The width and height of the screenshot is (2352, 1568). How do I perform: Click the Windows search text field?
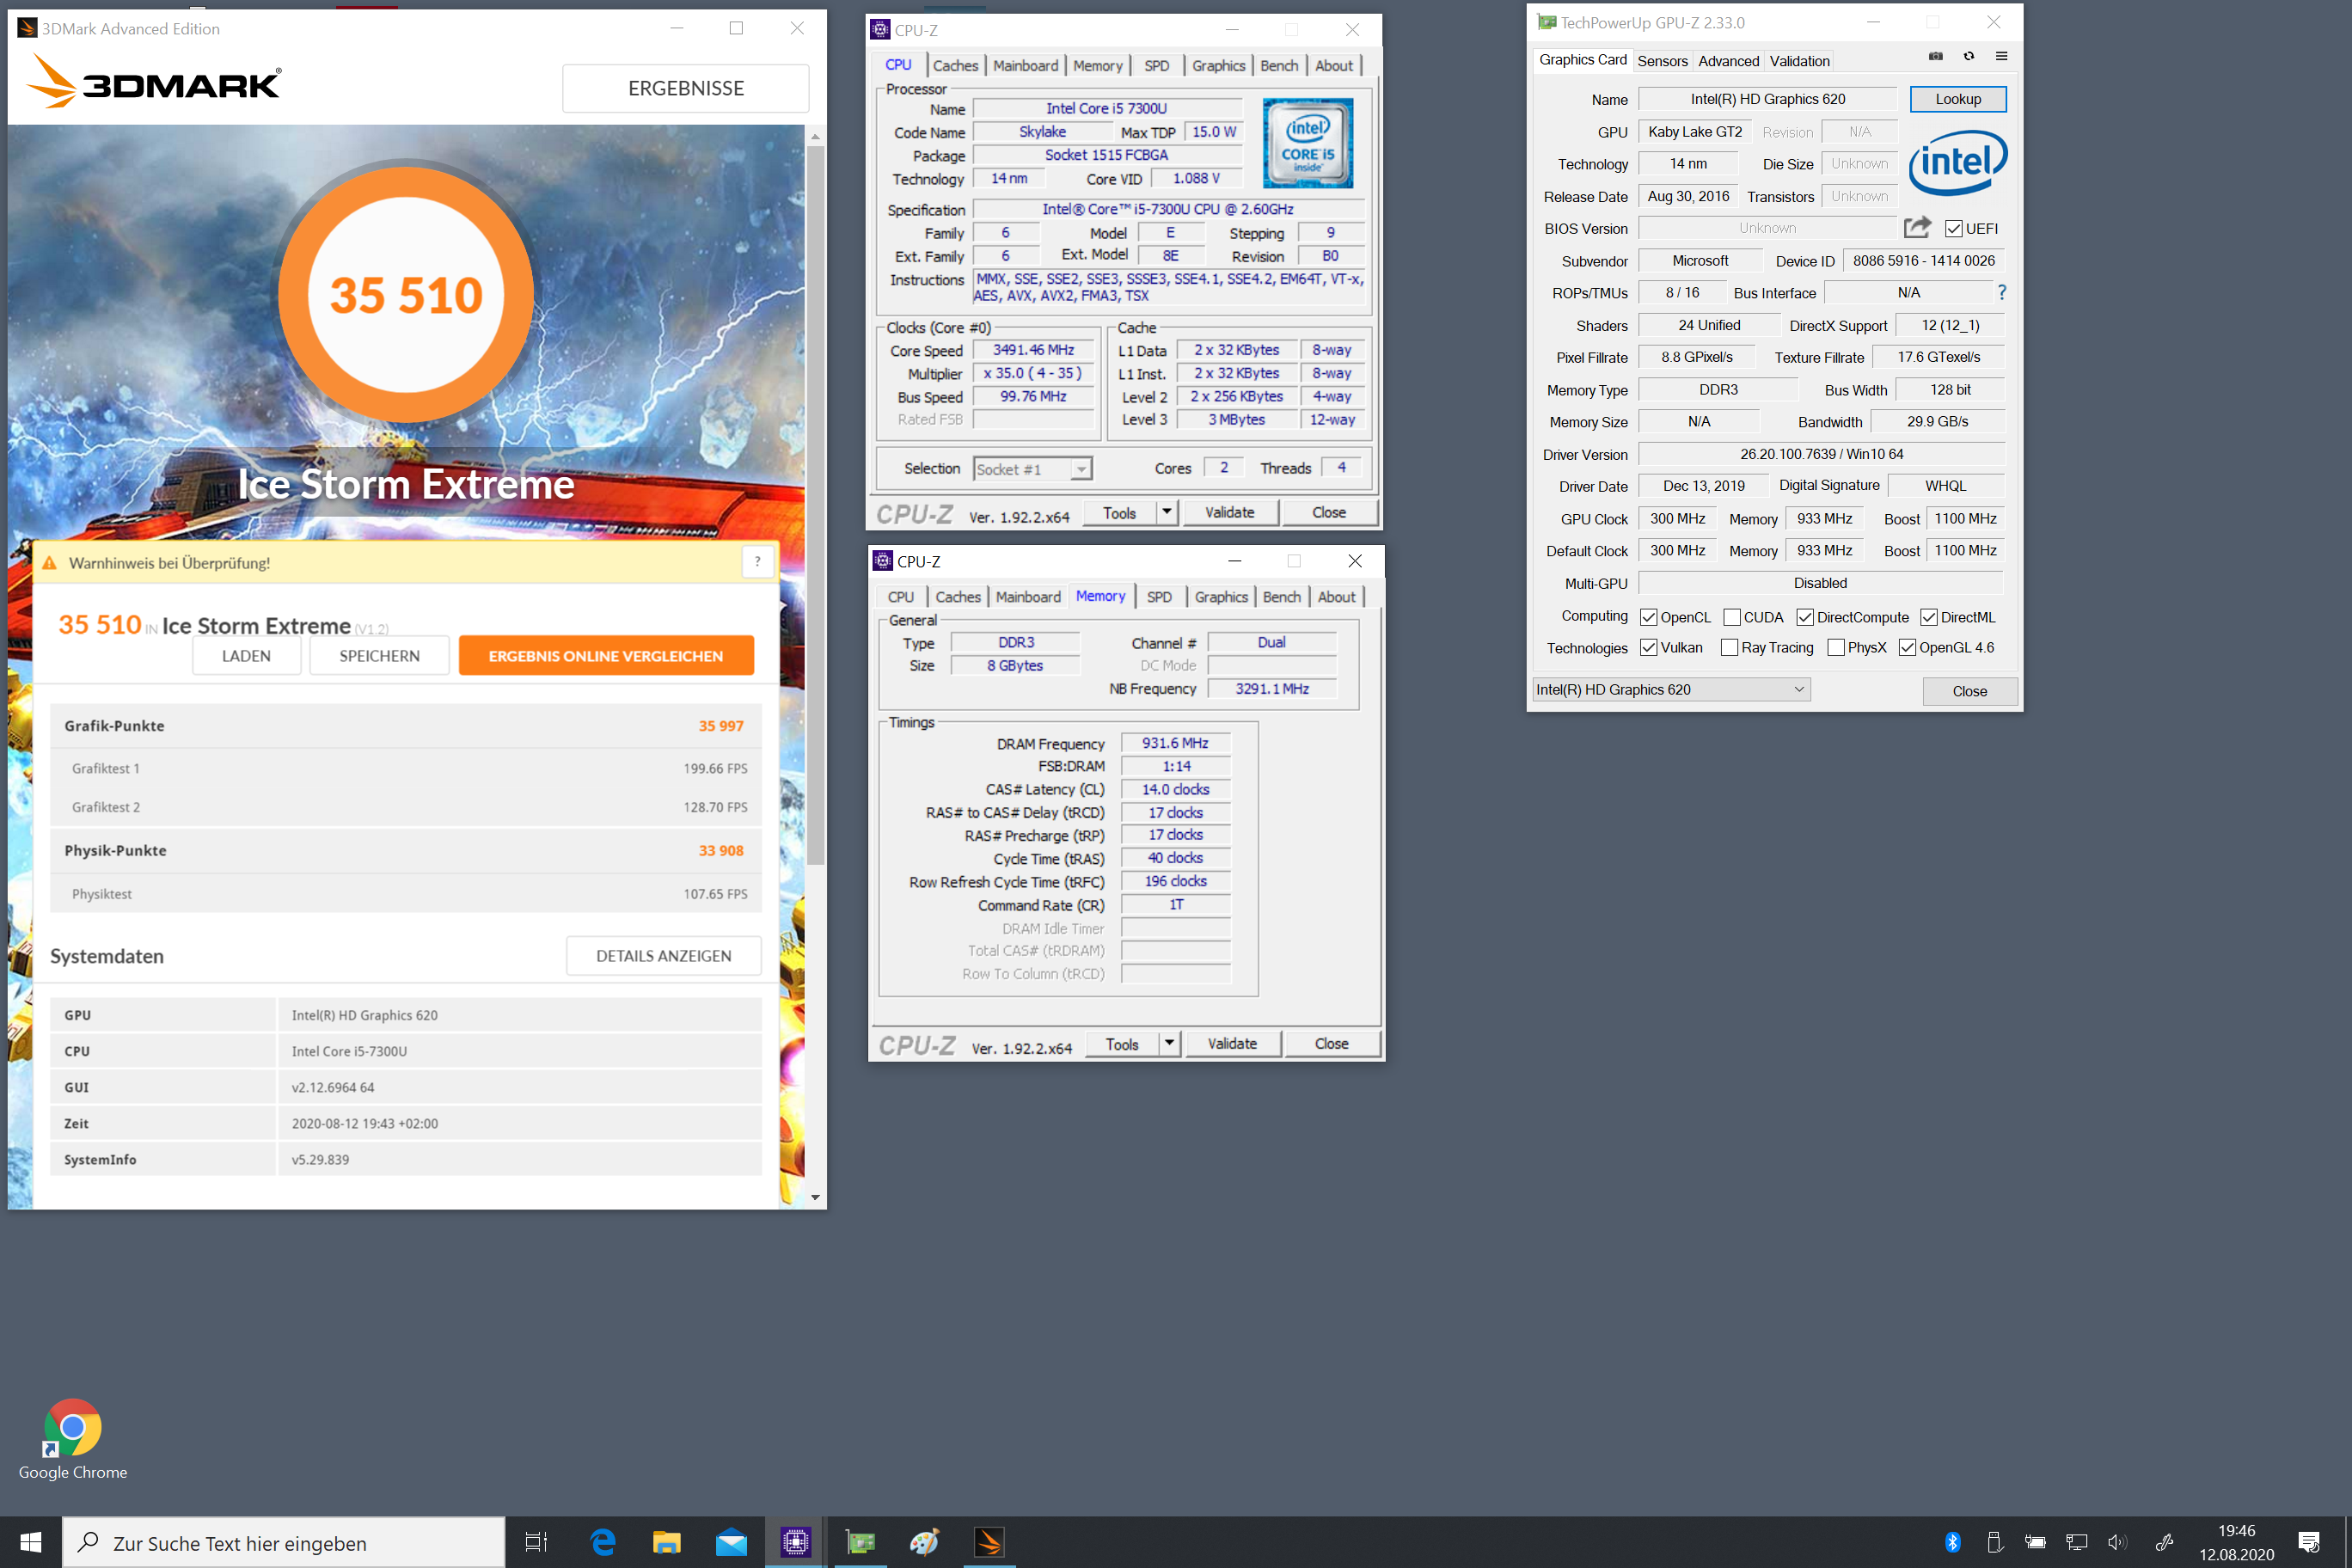point(284,1542)
